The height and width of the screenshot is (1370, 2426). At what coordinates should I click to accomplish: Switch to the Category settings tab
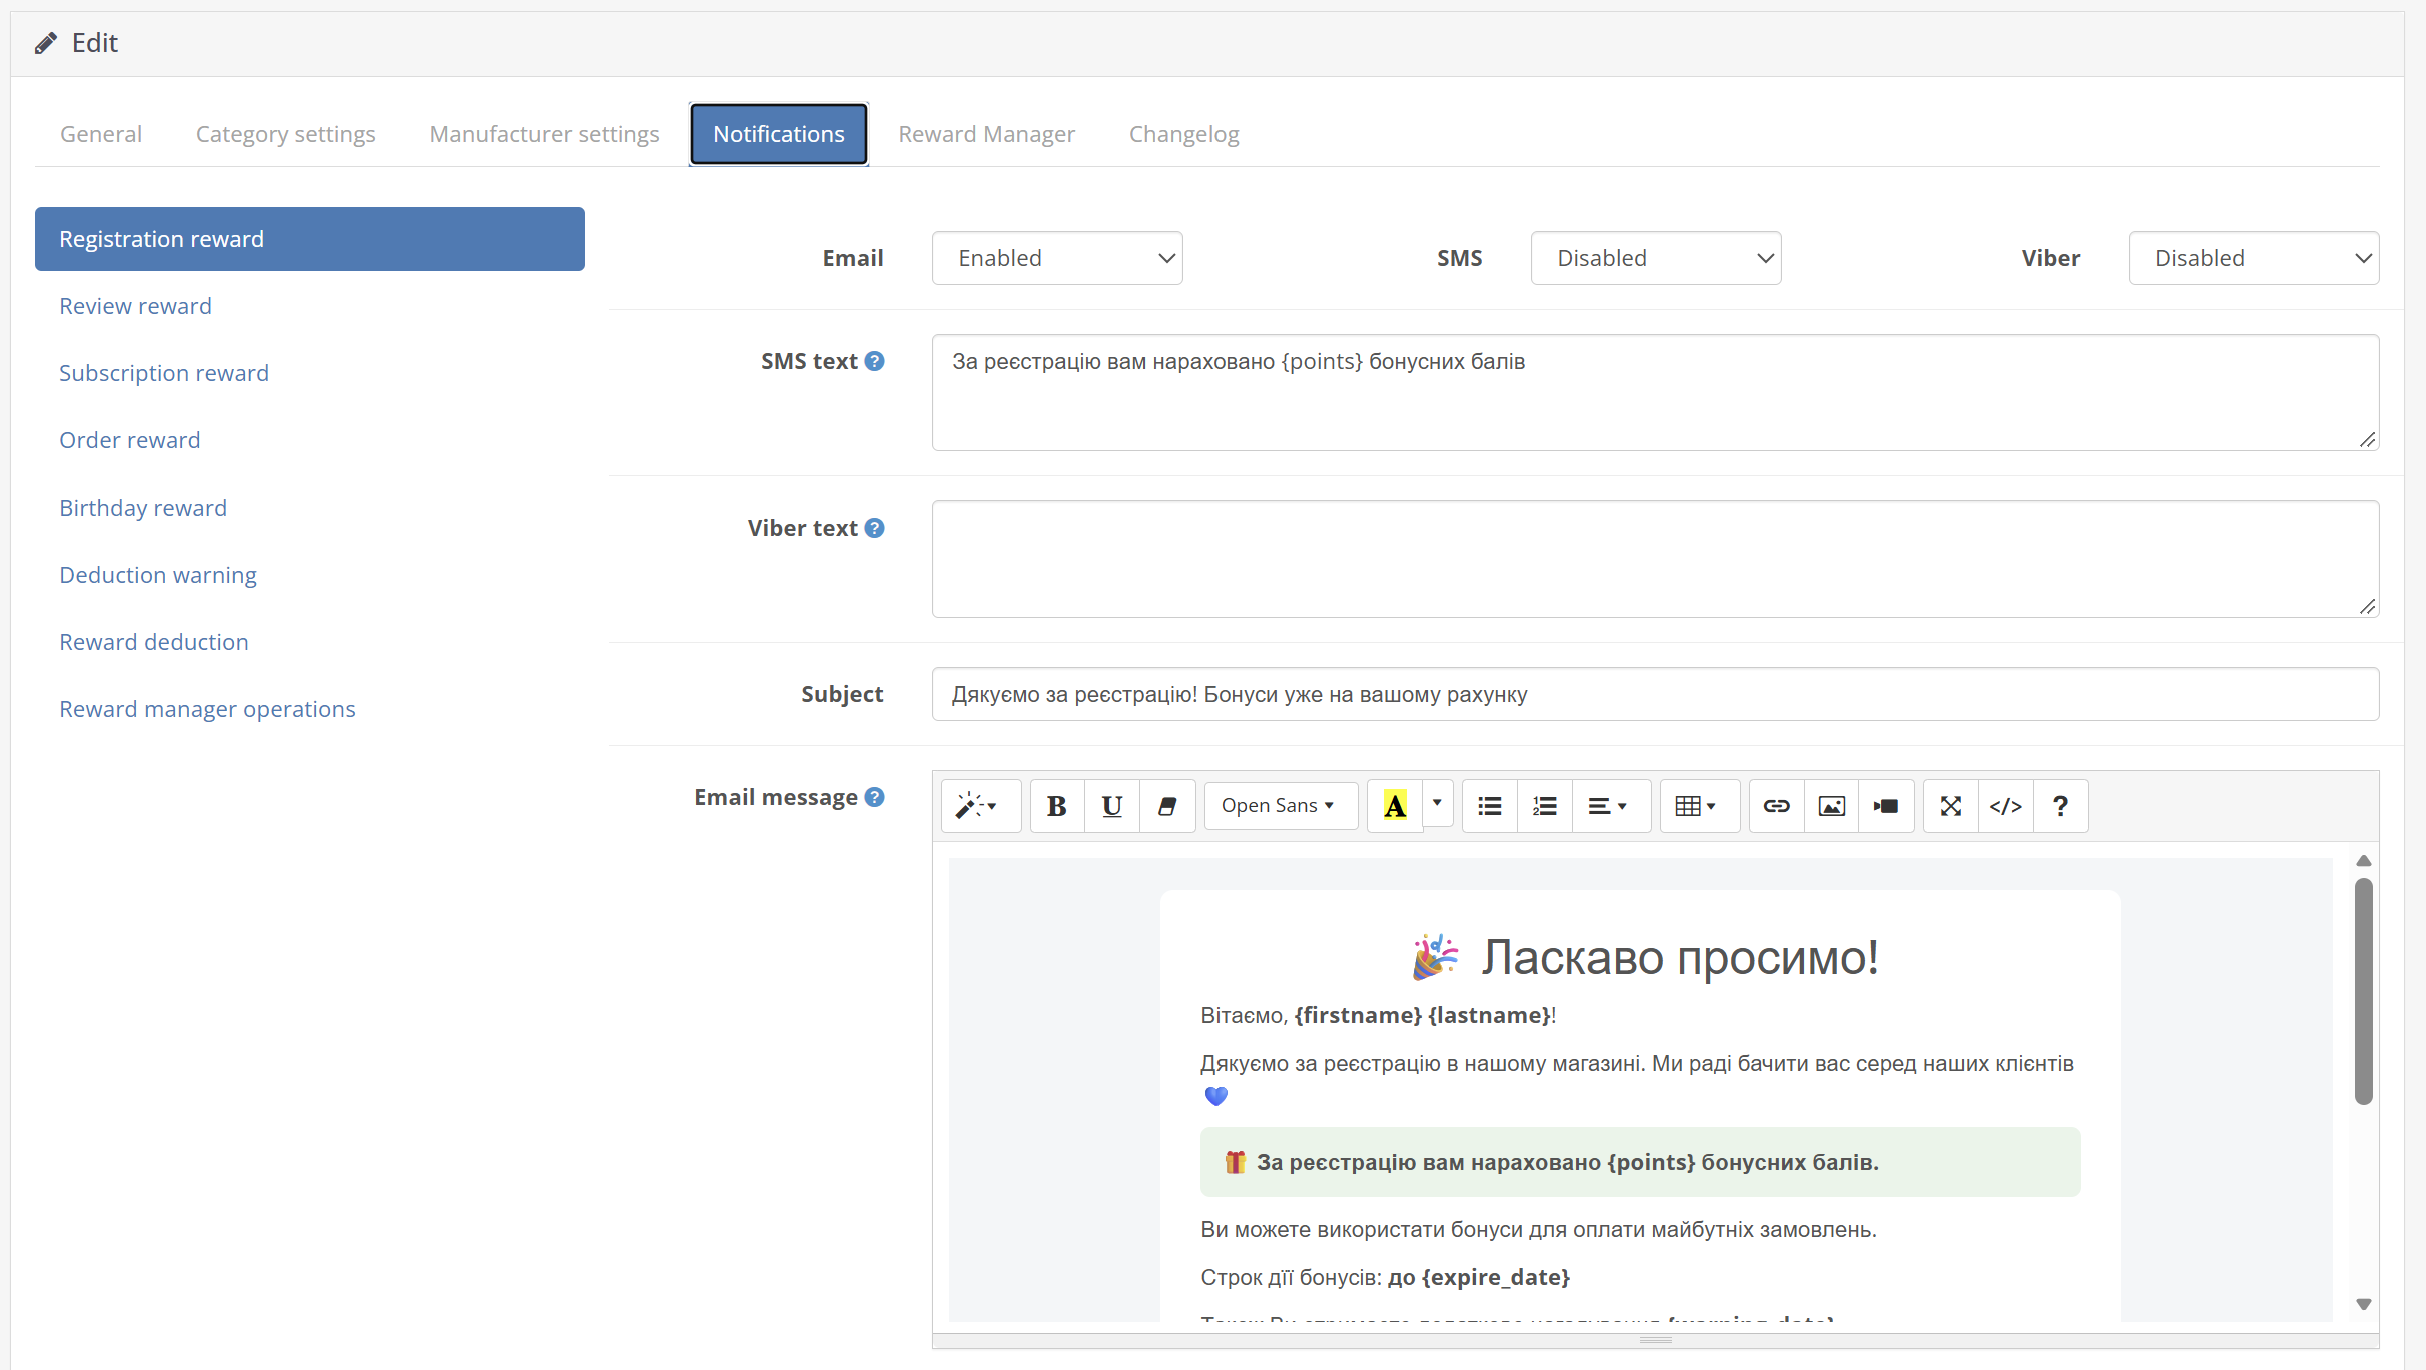pos(286,134)
